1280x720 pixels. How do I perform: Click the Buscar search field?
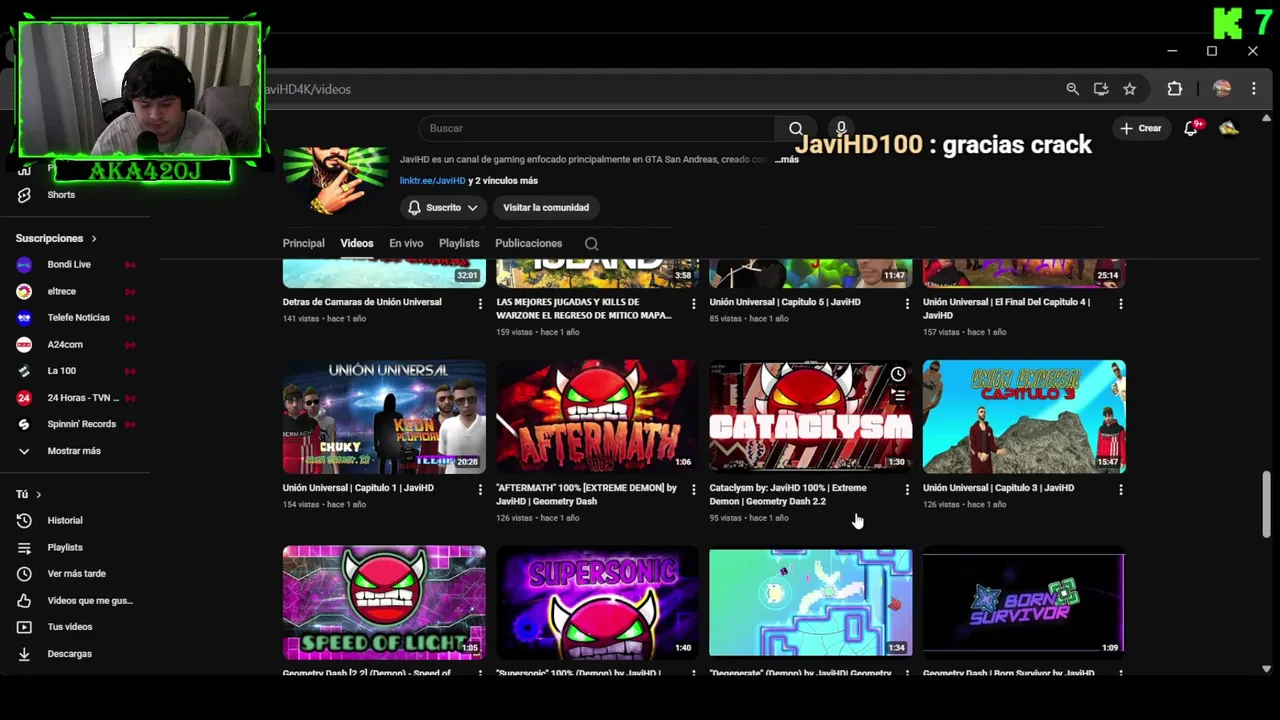coord(596,128)
